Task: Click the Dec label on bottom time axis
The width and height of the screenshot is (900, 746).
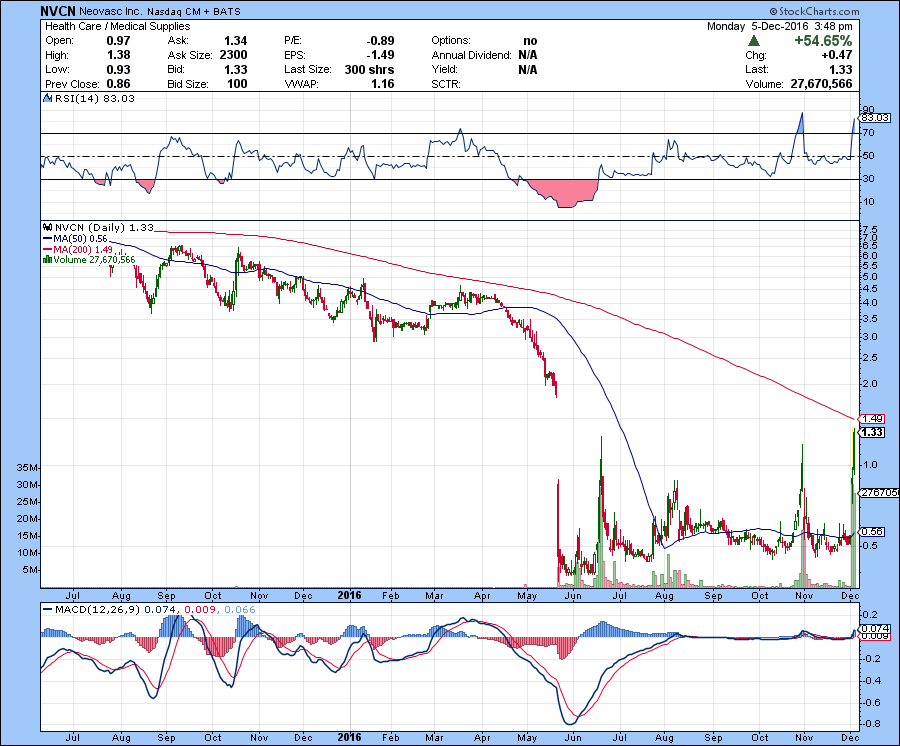Action: tap(849, 737)
